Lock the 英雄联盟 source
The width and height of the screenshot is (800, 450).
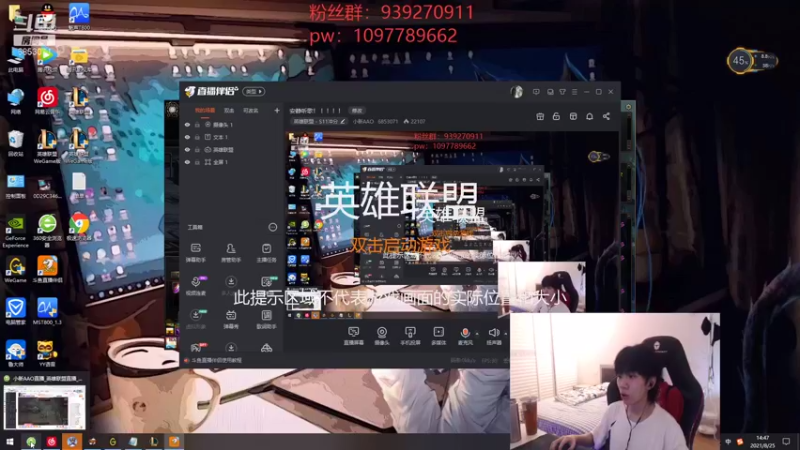pos(197,149)
